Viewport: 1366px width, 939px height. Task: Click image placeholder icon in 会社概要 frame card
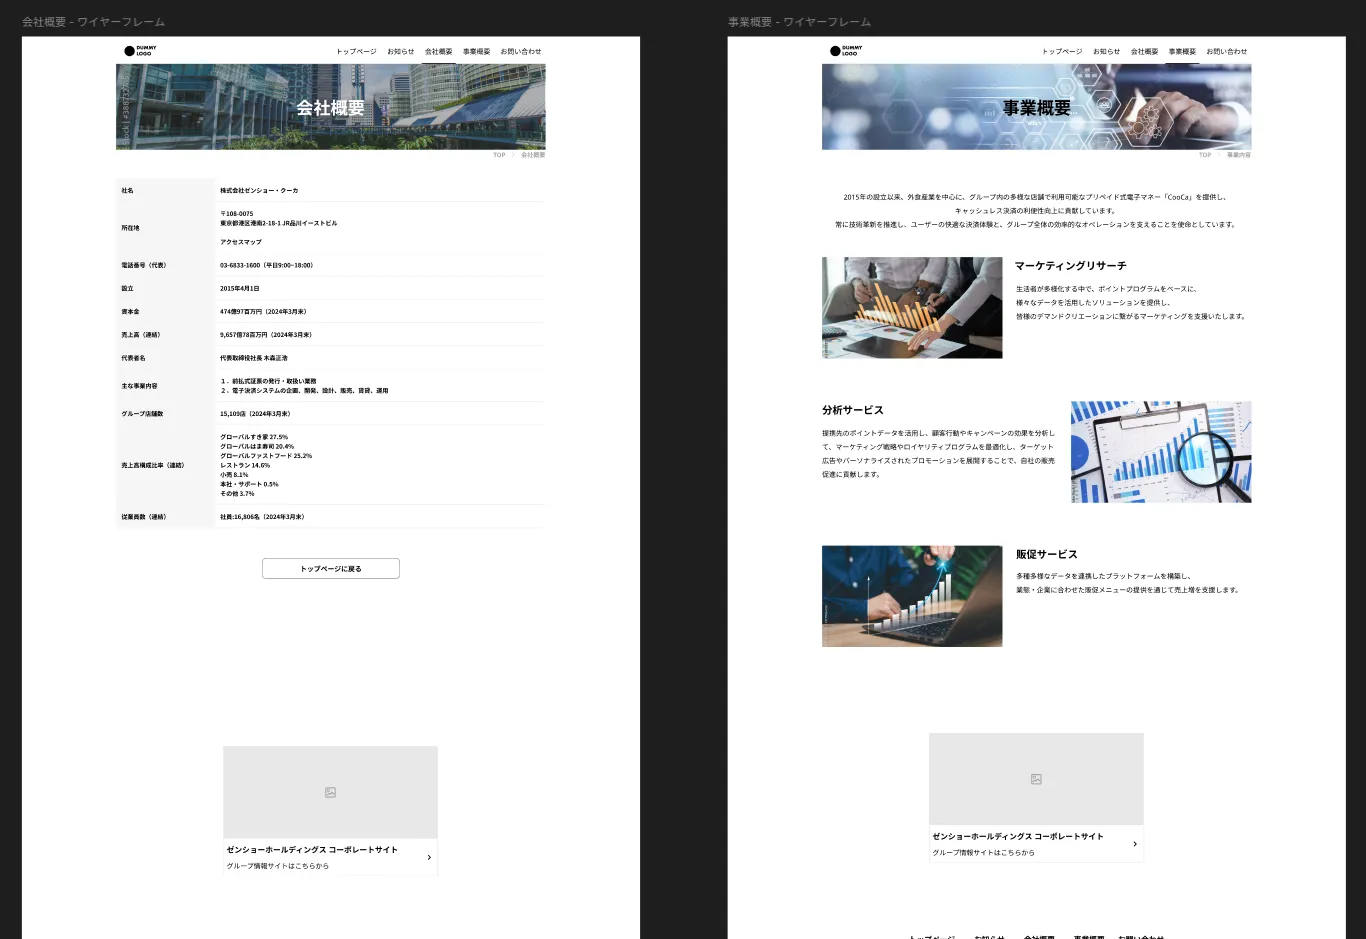tap(330, 792)
